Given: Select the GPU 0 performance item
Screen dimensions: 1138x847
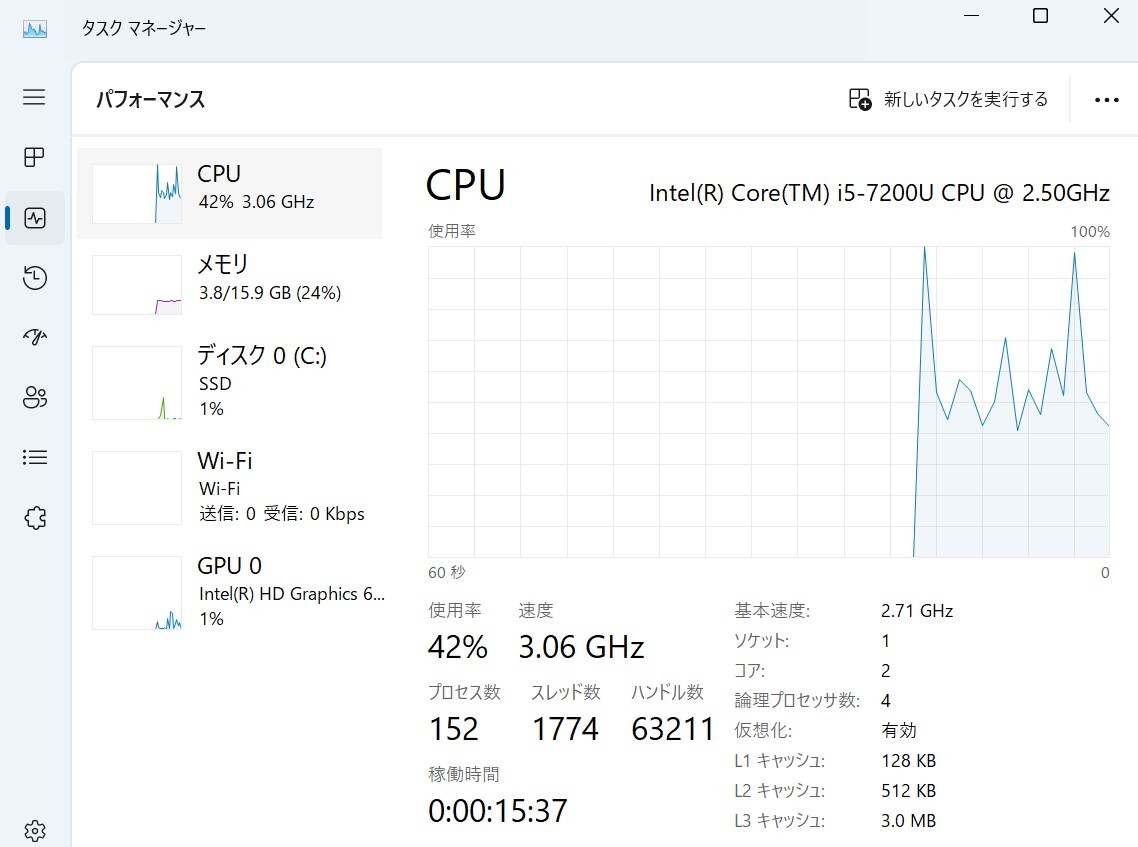Looking at the screenshot, I should 230,592.
